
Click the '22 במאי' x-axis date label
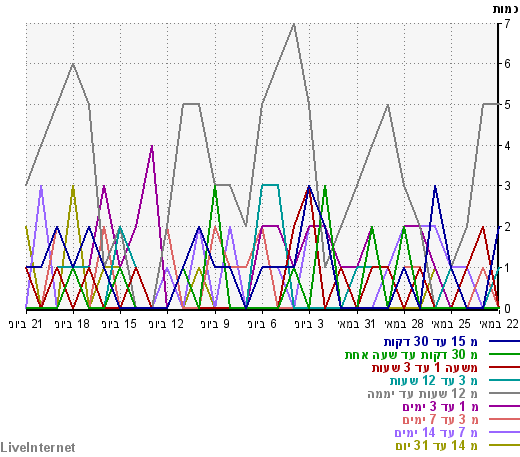coord(499,324)
